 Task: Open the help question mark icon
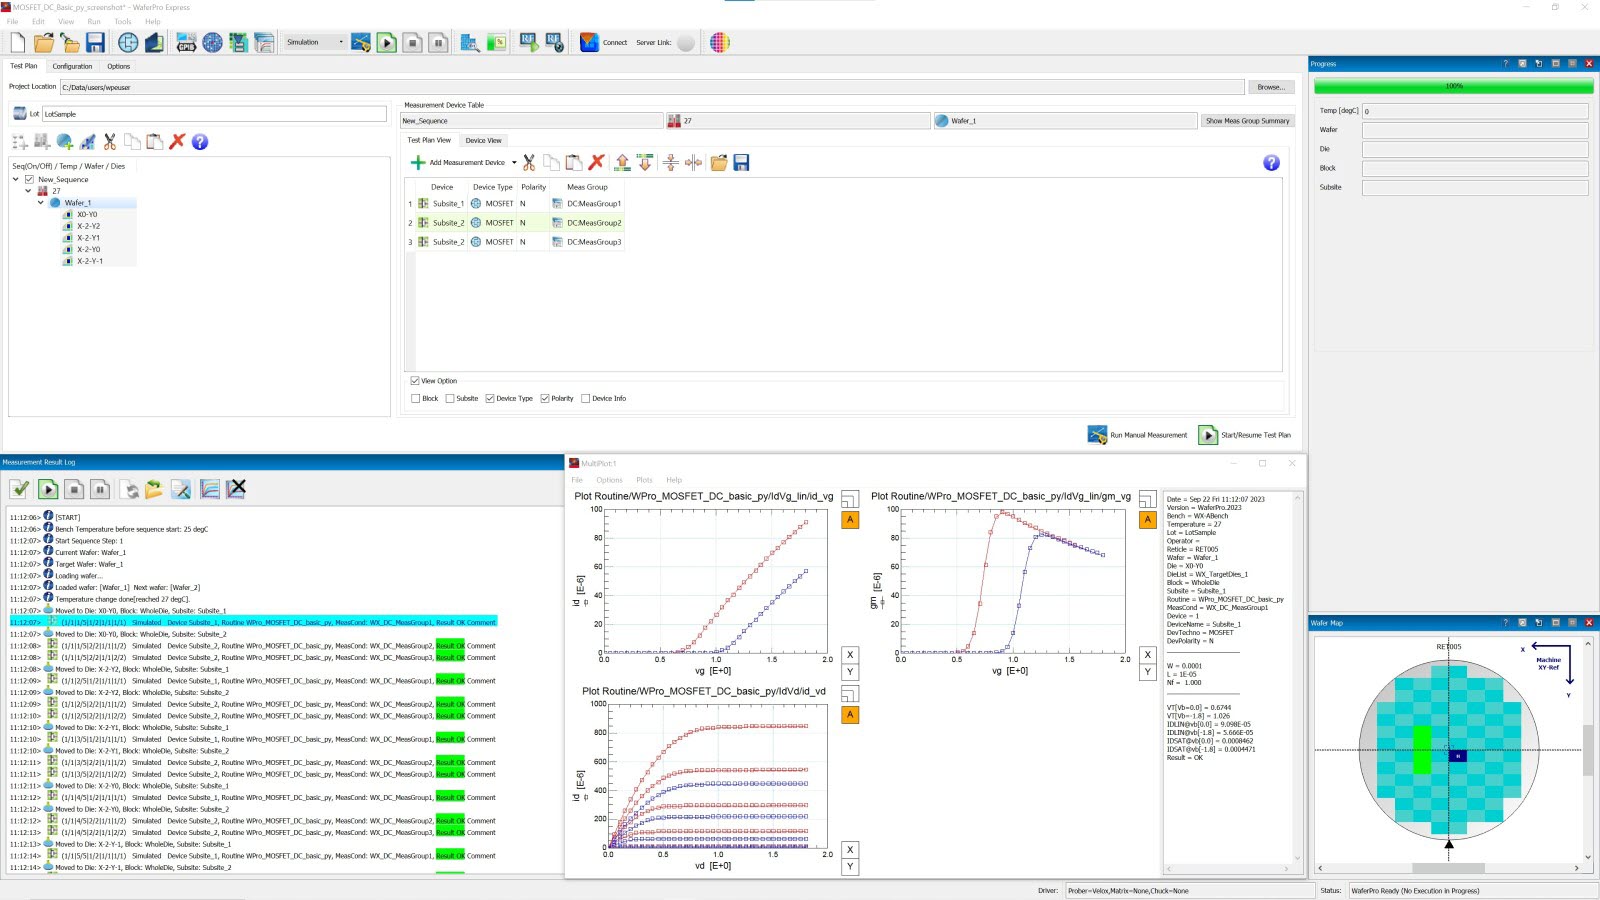coord(200,142)
